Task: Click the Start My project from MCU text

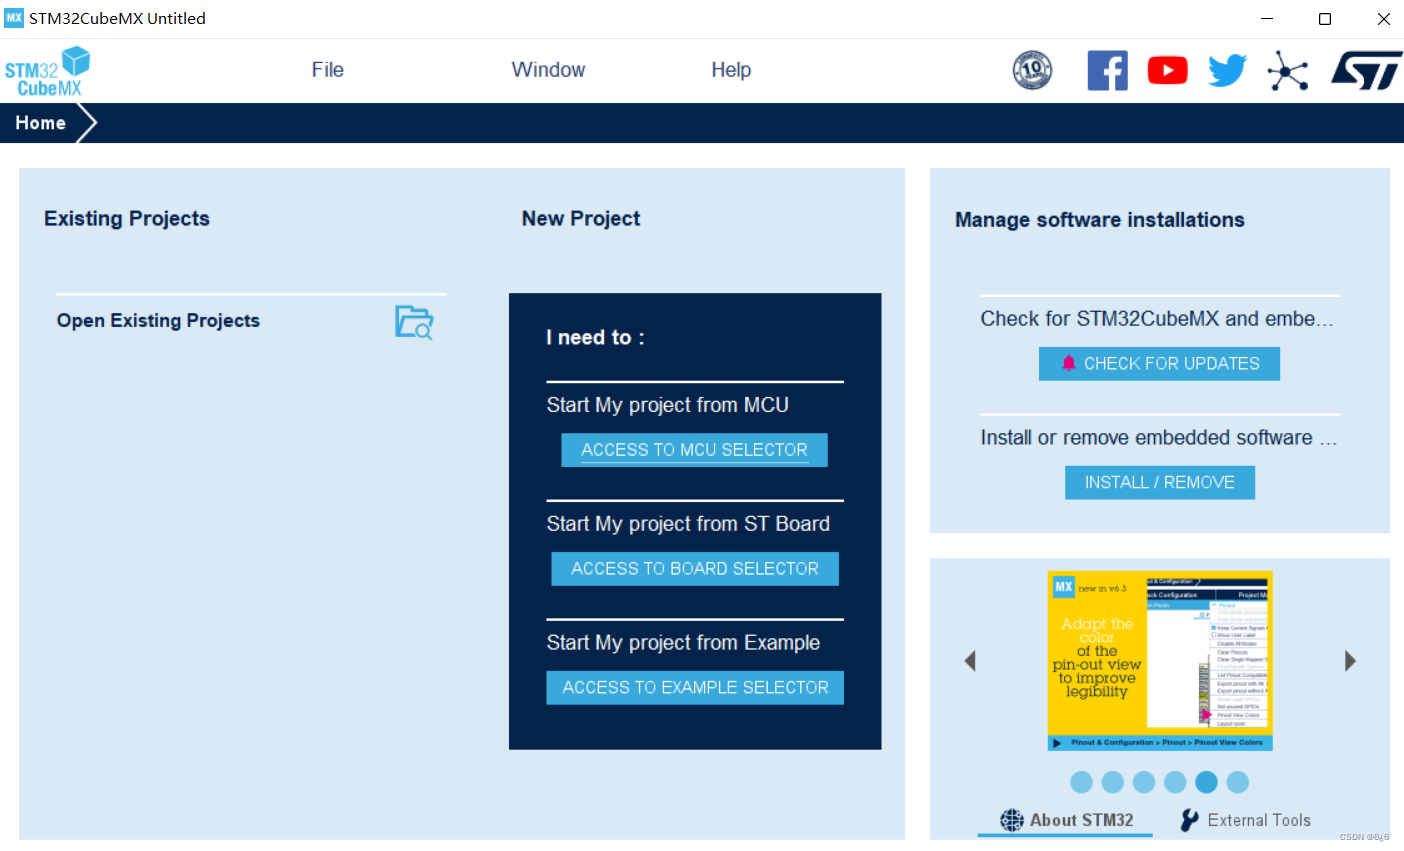Action: [668, 405]
